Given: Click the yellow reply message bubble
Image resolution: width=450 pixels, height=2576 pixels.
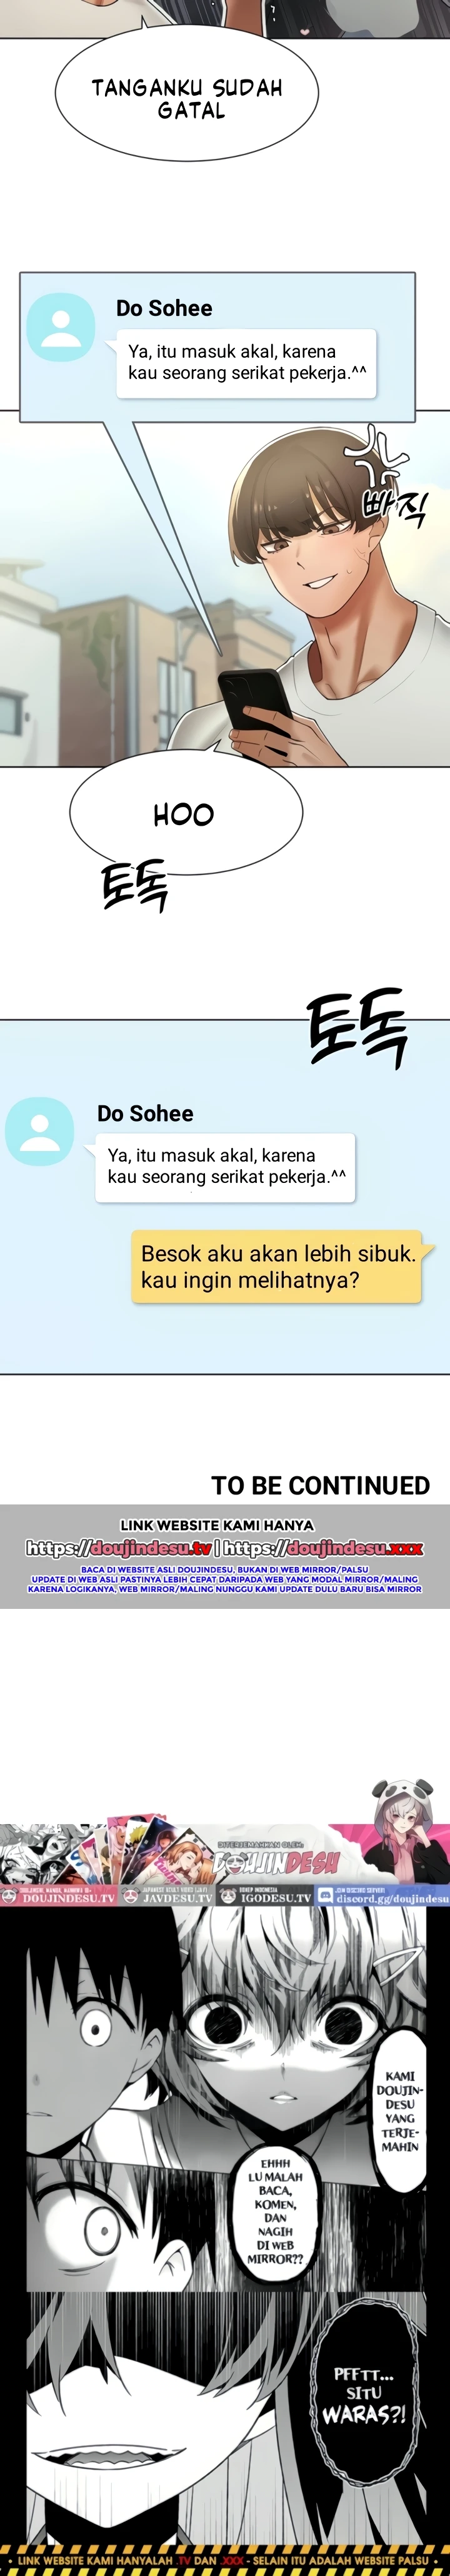Looking at the screenshot, I should 276,1266.
